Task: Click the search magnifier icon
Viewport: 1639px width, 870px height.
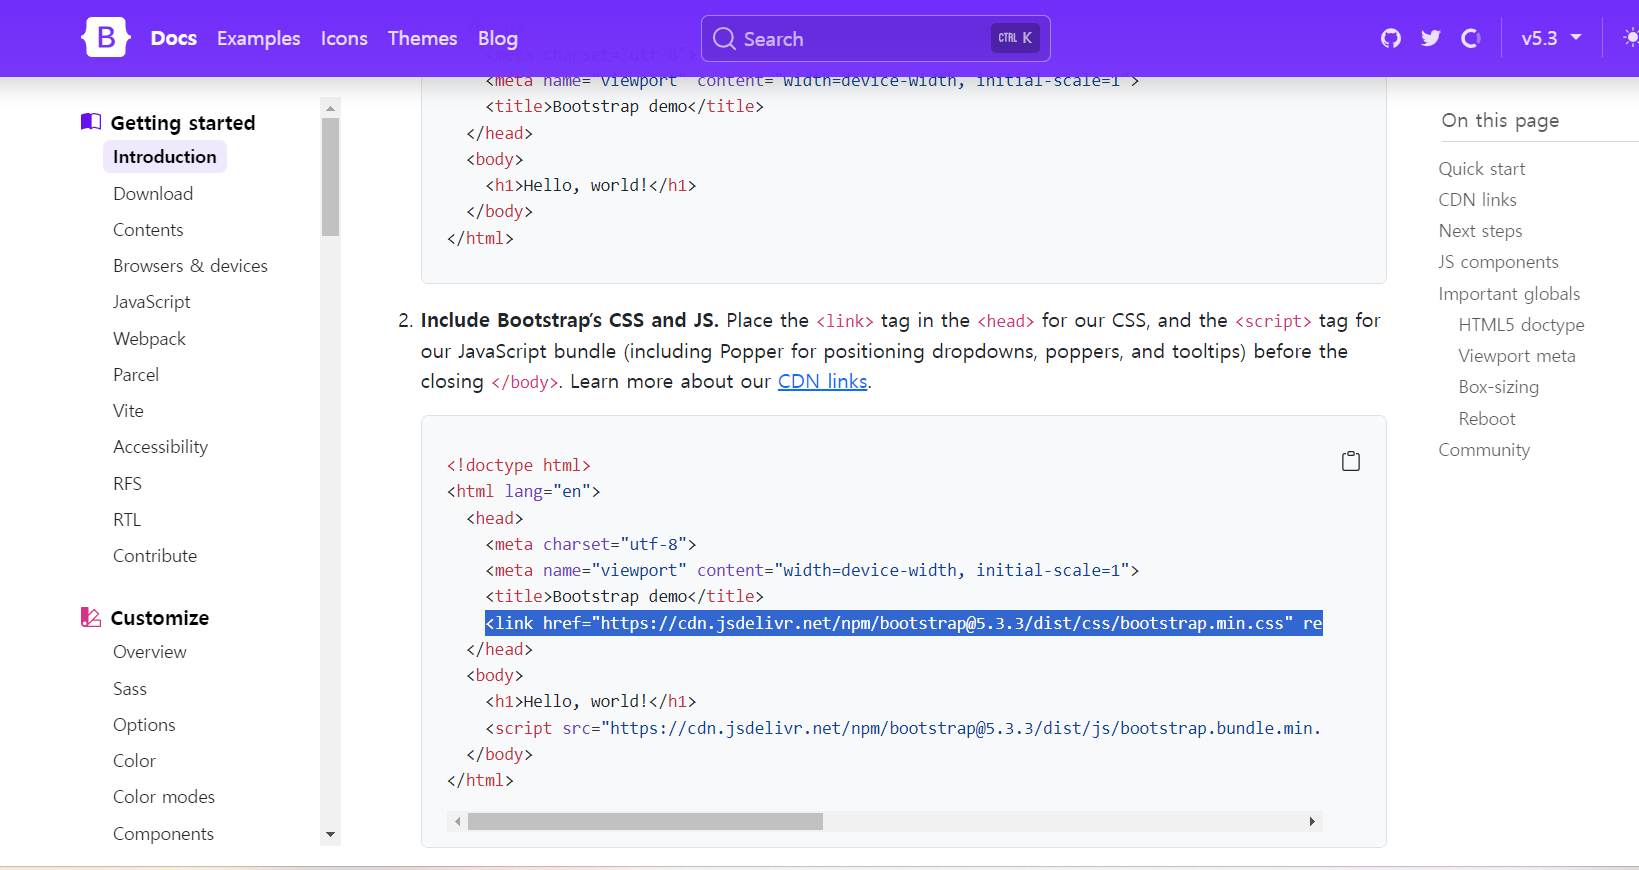Action: coord(724,39)
